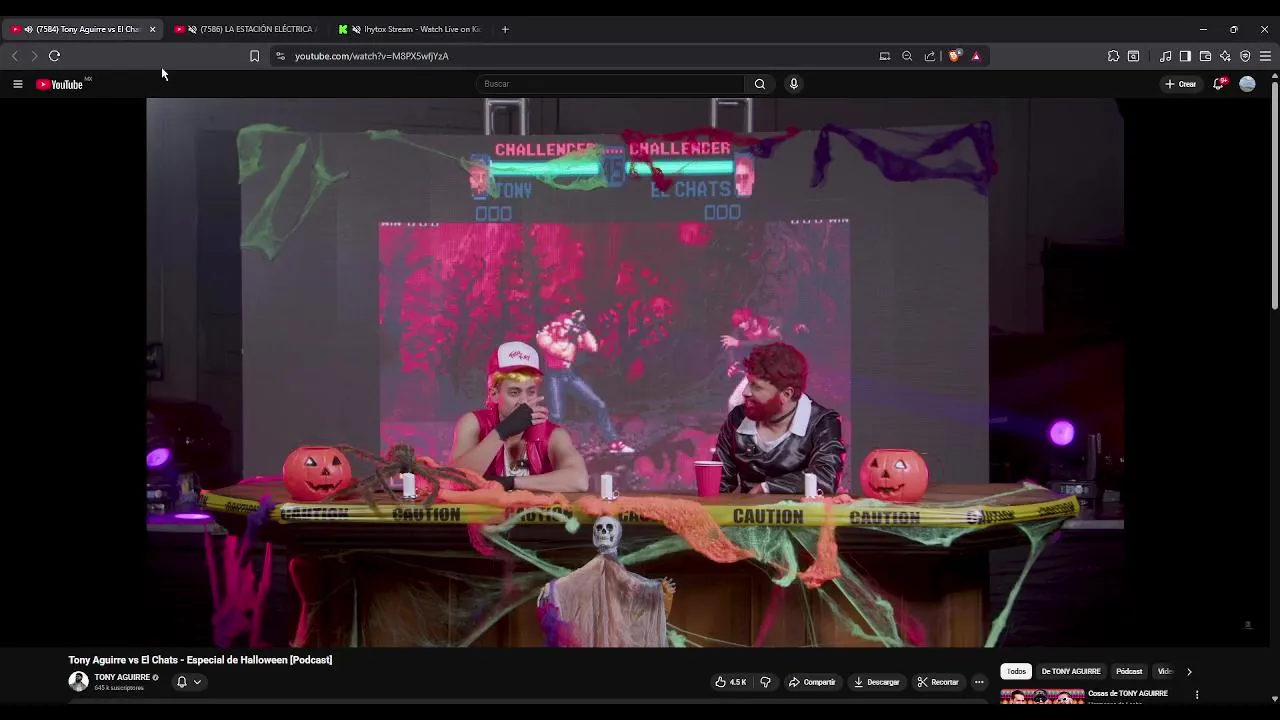Unmute LA ESTACIÓN ELÉCTRICA tab
1280x720 pixels.
(192, 29)
